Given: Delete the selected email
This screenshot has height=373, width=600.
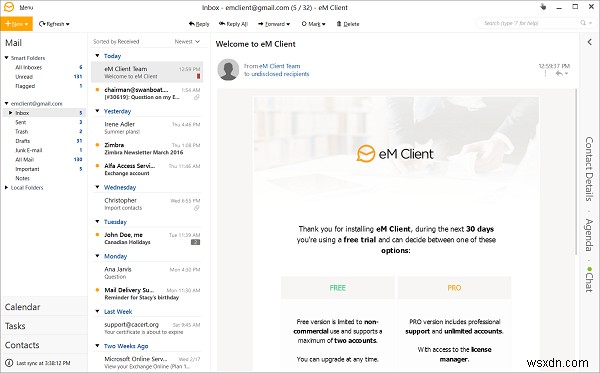Looking at the screenshot, I should point(348,24).
